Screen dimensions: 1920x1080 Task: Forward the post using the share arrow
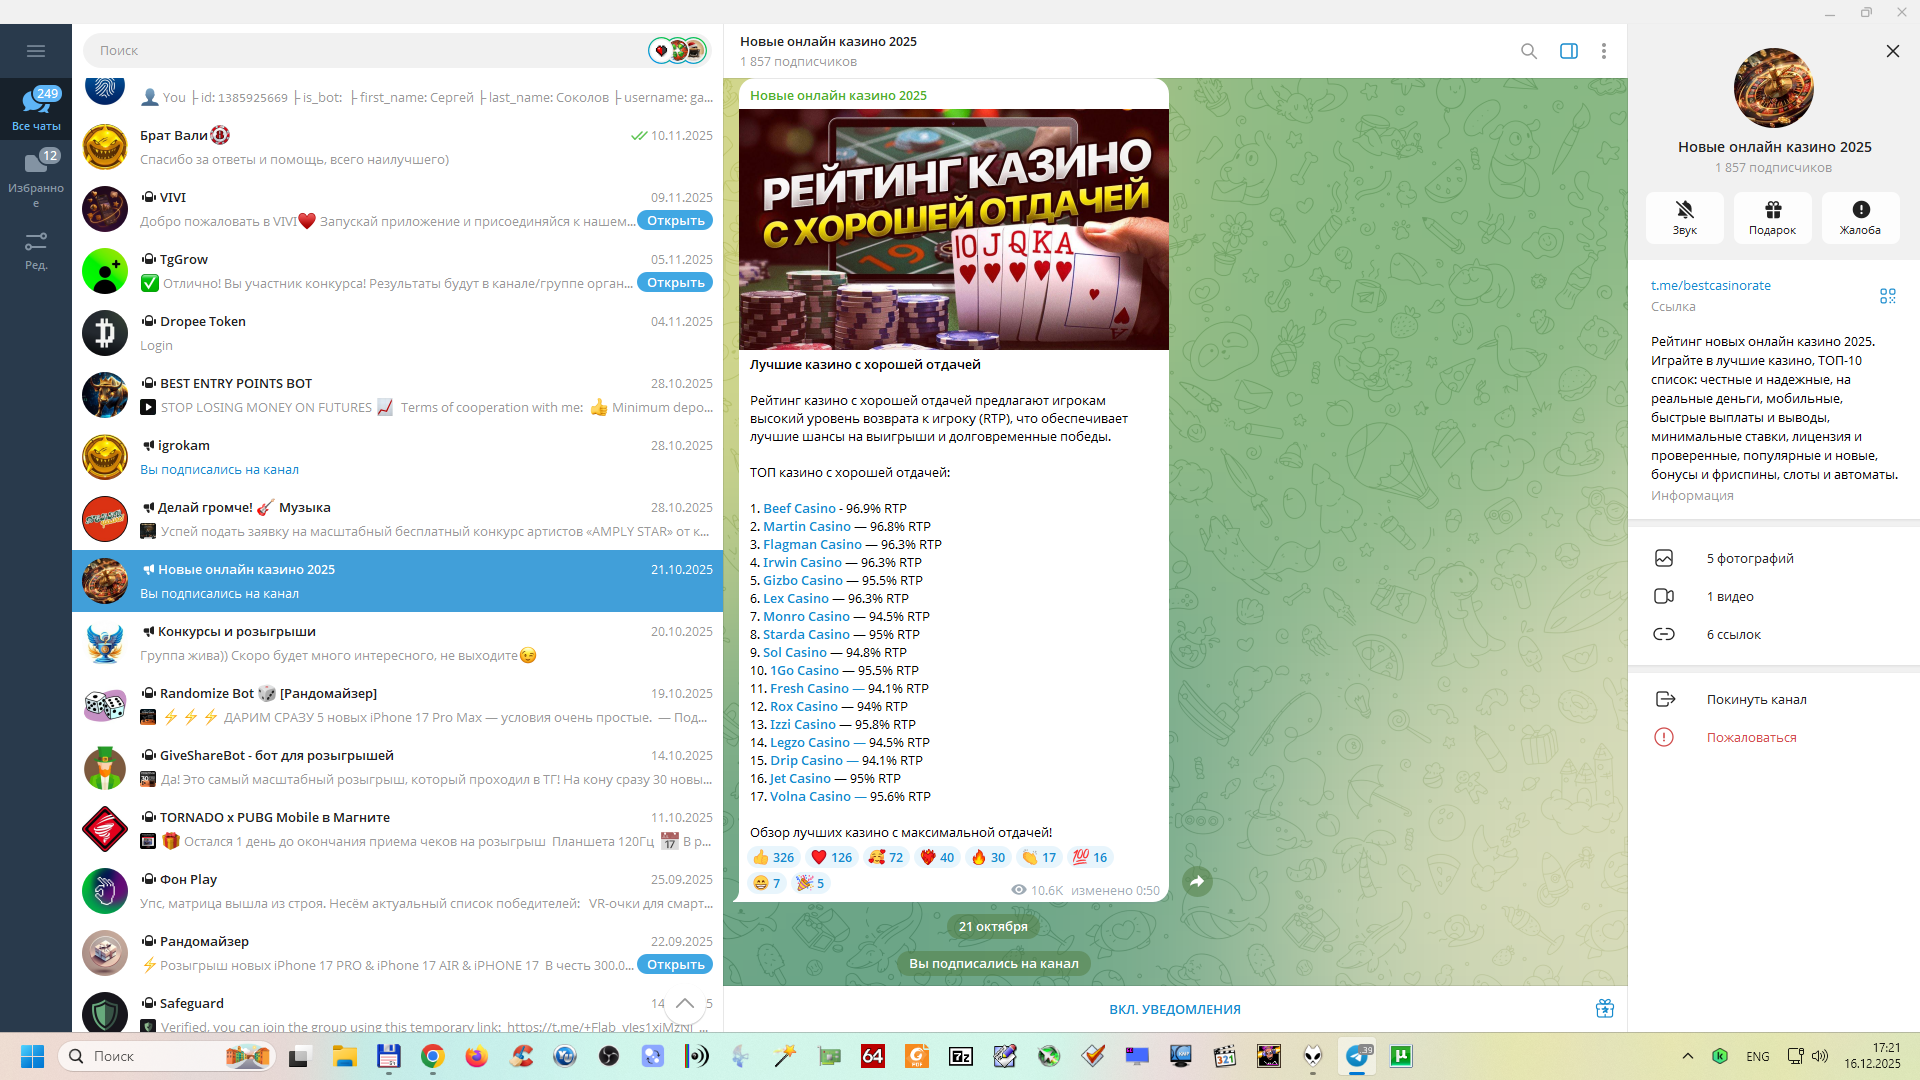[x=1197, y=881]
